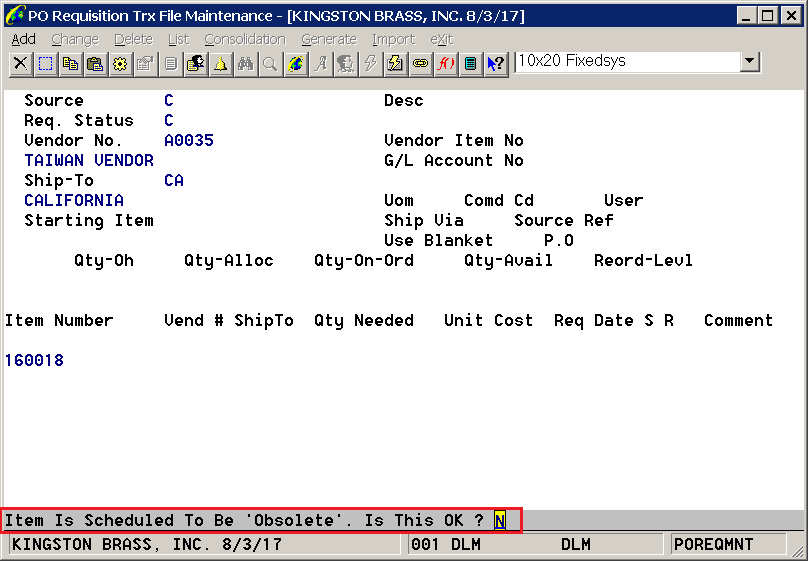Click the grayed properties icon

coord(145,64)
